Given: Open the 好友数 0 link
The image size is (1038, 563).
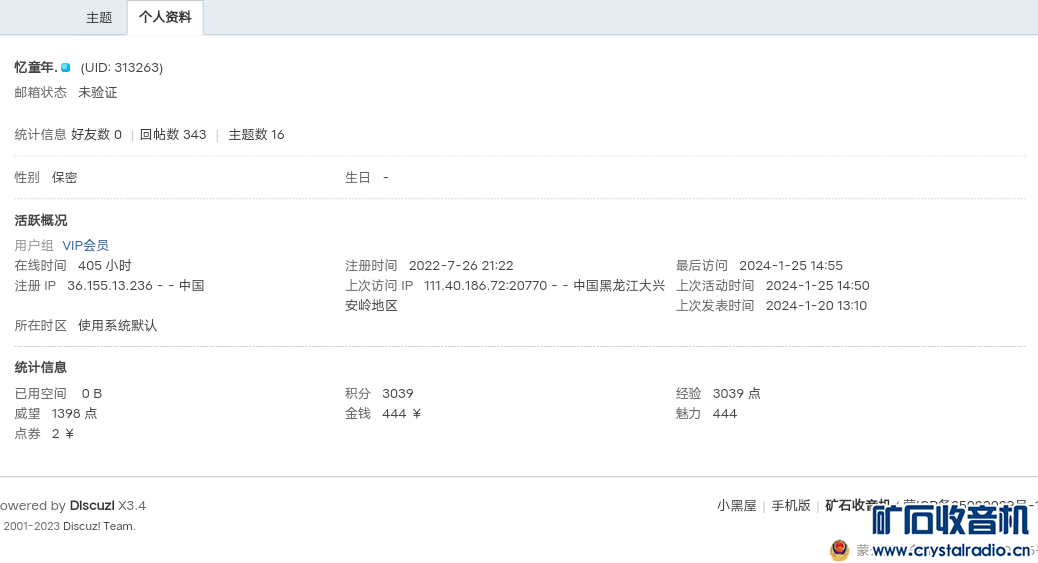Looking at the screenshot, I should coord(96,135).
